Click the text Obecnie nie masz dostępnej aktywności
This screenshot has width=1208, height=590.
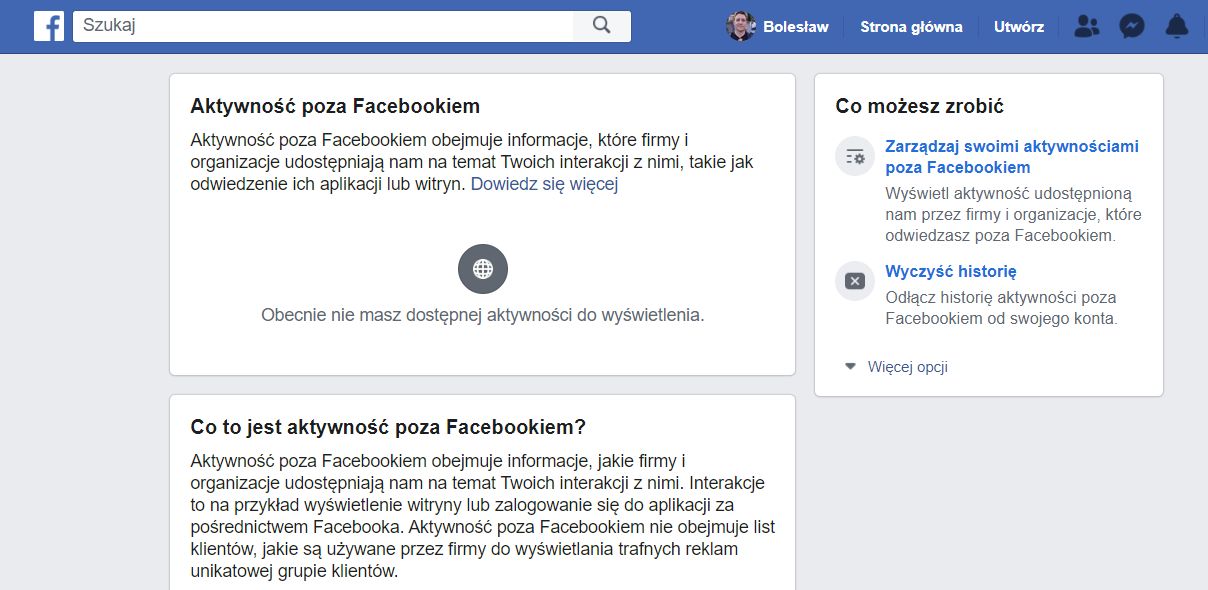483,314
